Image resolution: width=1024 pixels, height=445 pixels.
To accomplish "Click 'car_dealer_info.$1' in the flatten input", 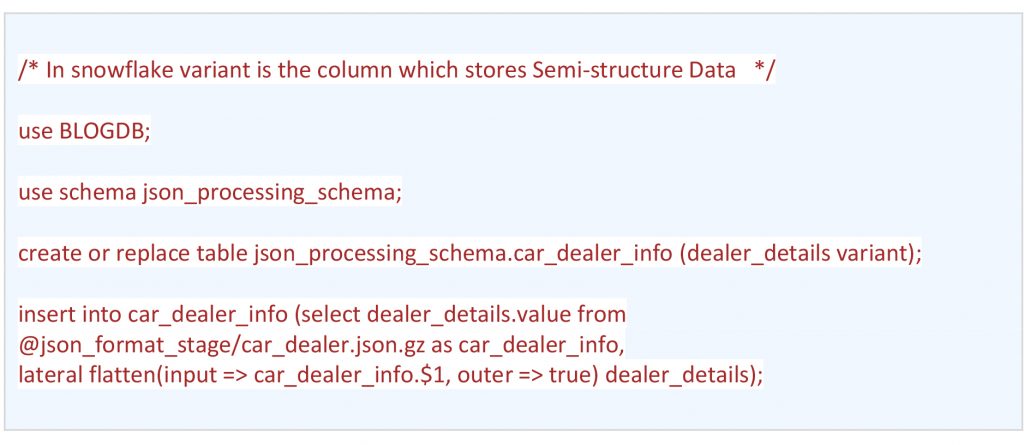I will [349, 377].
